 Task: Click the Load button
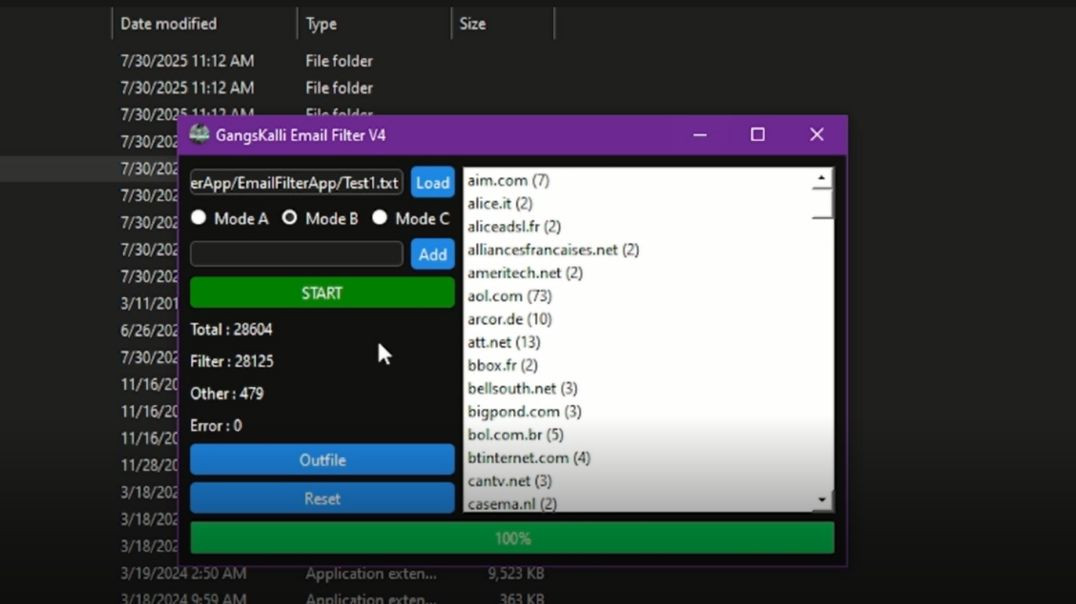[432, 183]
